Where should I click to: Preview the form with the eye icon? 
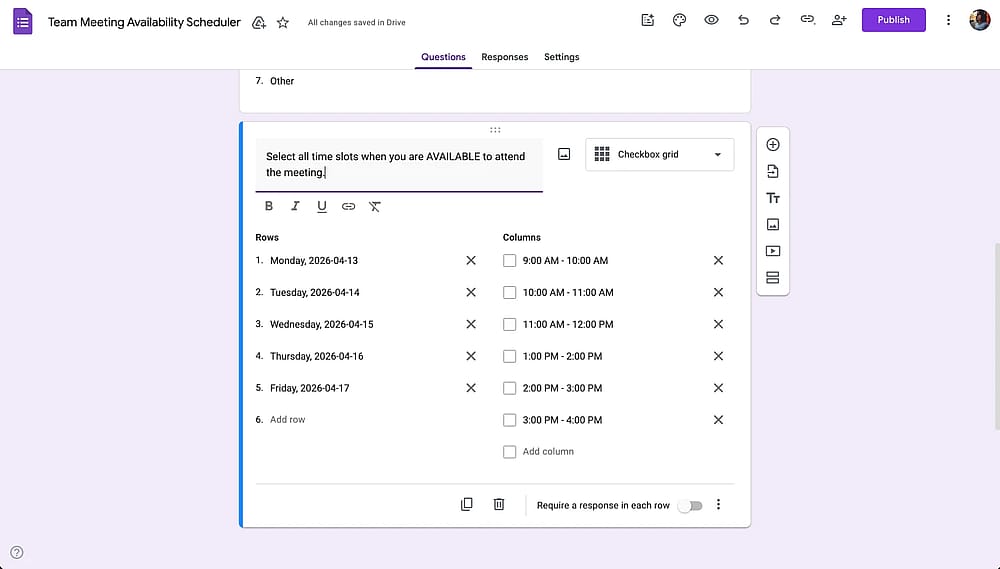coord(711,20)
